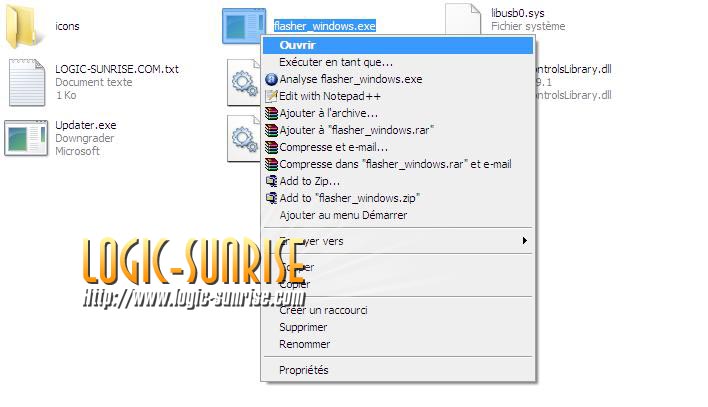Choose Add to Zip...
Image resolution: width=708 pixels, height=407 pixels.
click(x=398, y=181)
